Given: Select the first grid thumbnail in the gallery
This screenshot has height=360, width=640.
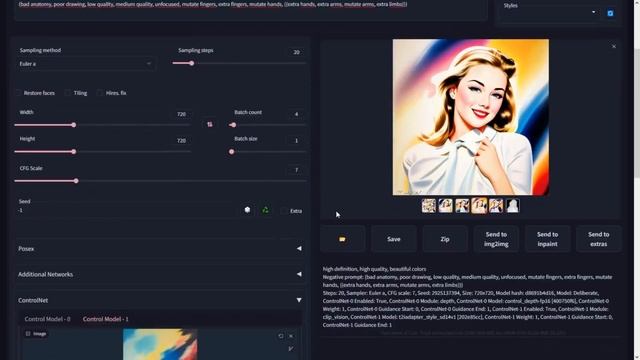Looking at the screenshot, I should point(429,205).
